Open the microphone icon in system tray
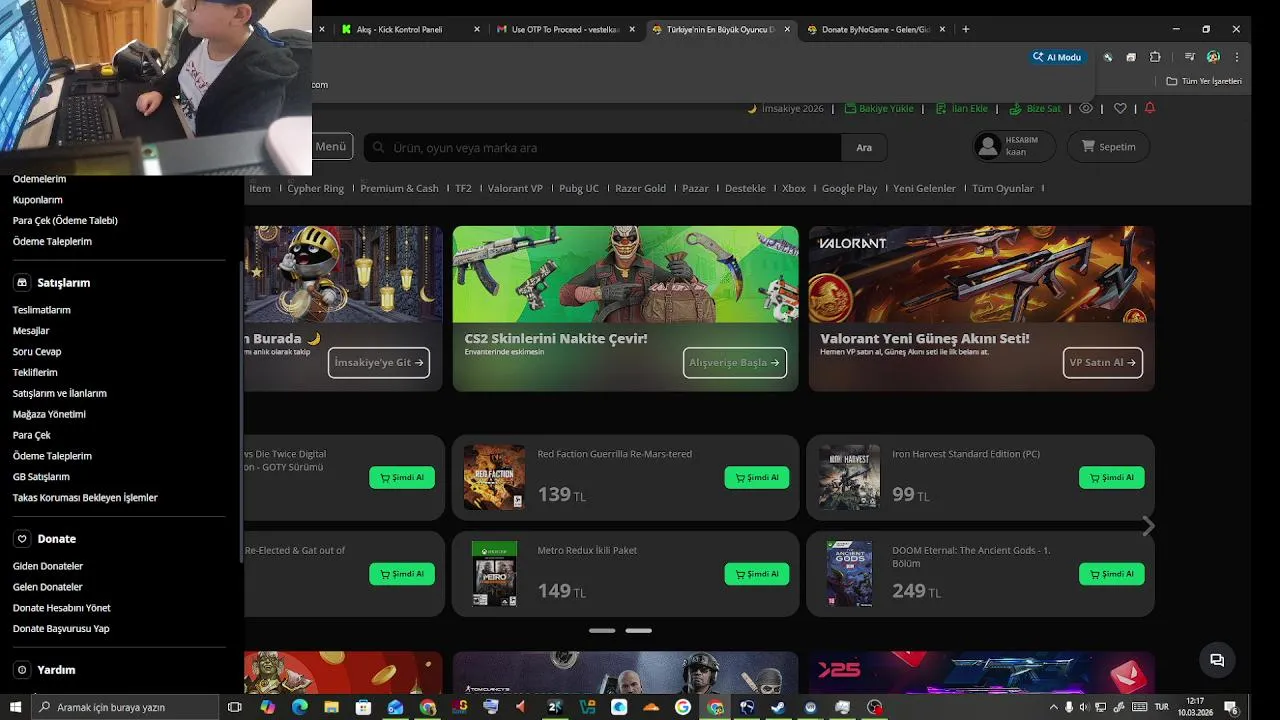 coord(1069,707)
